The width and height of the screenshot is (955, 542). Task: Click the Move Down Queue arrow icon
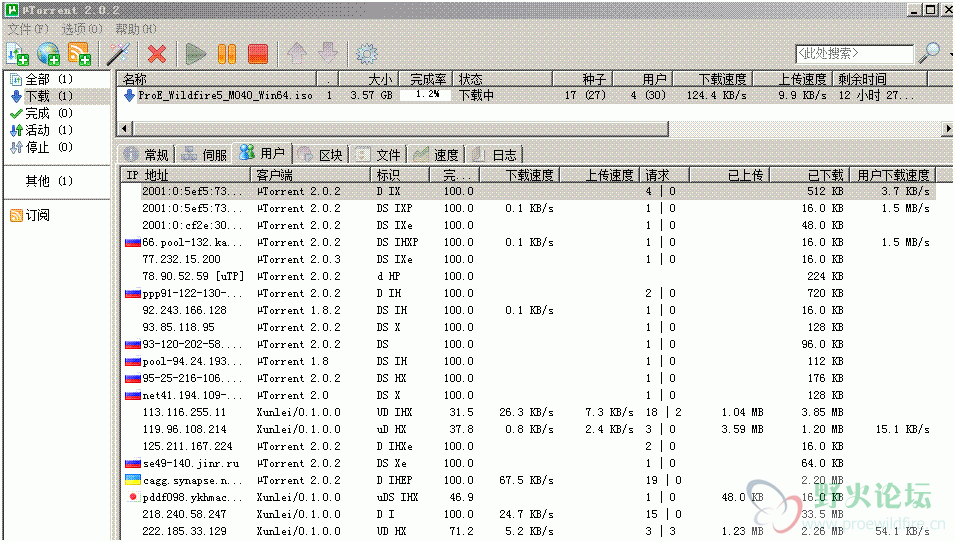(x=328, y=54)
